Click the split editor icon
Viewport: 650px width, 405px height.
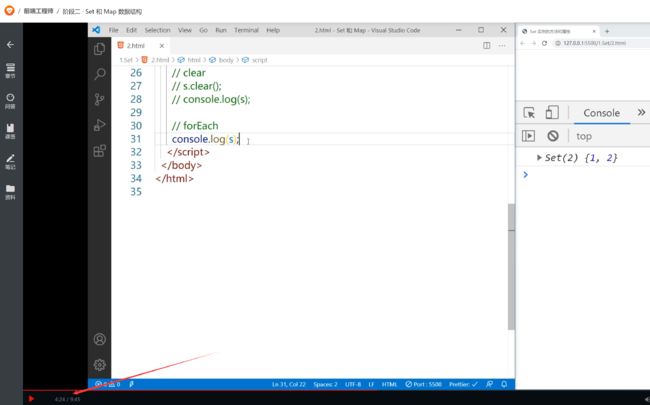pyautogui.click(x=487, y=45)
